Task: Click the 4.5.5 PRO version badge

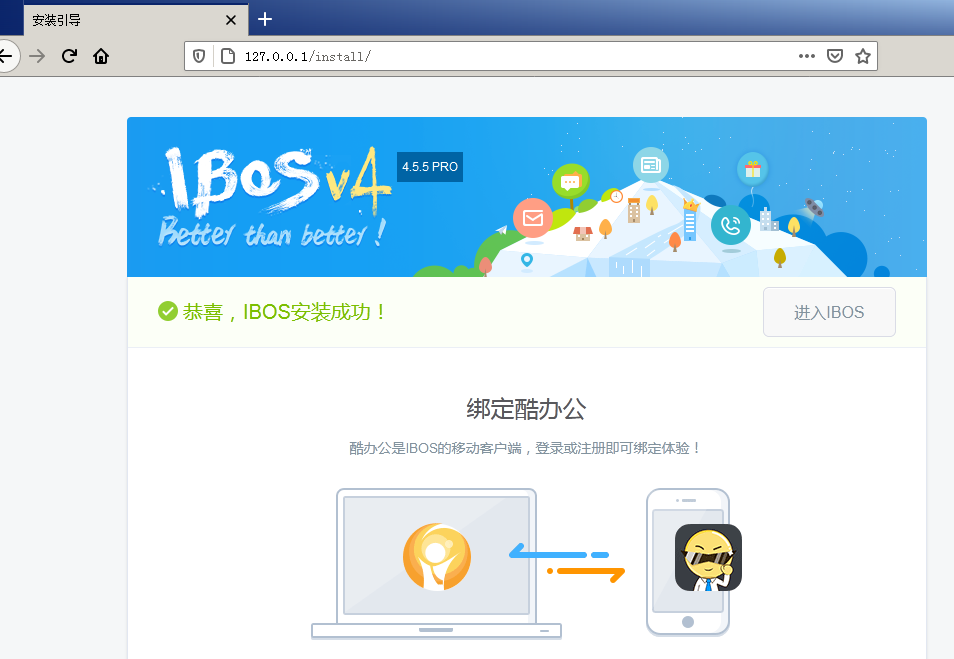Action: 430,167
